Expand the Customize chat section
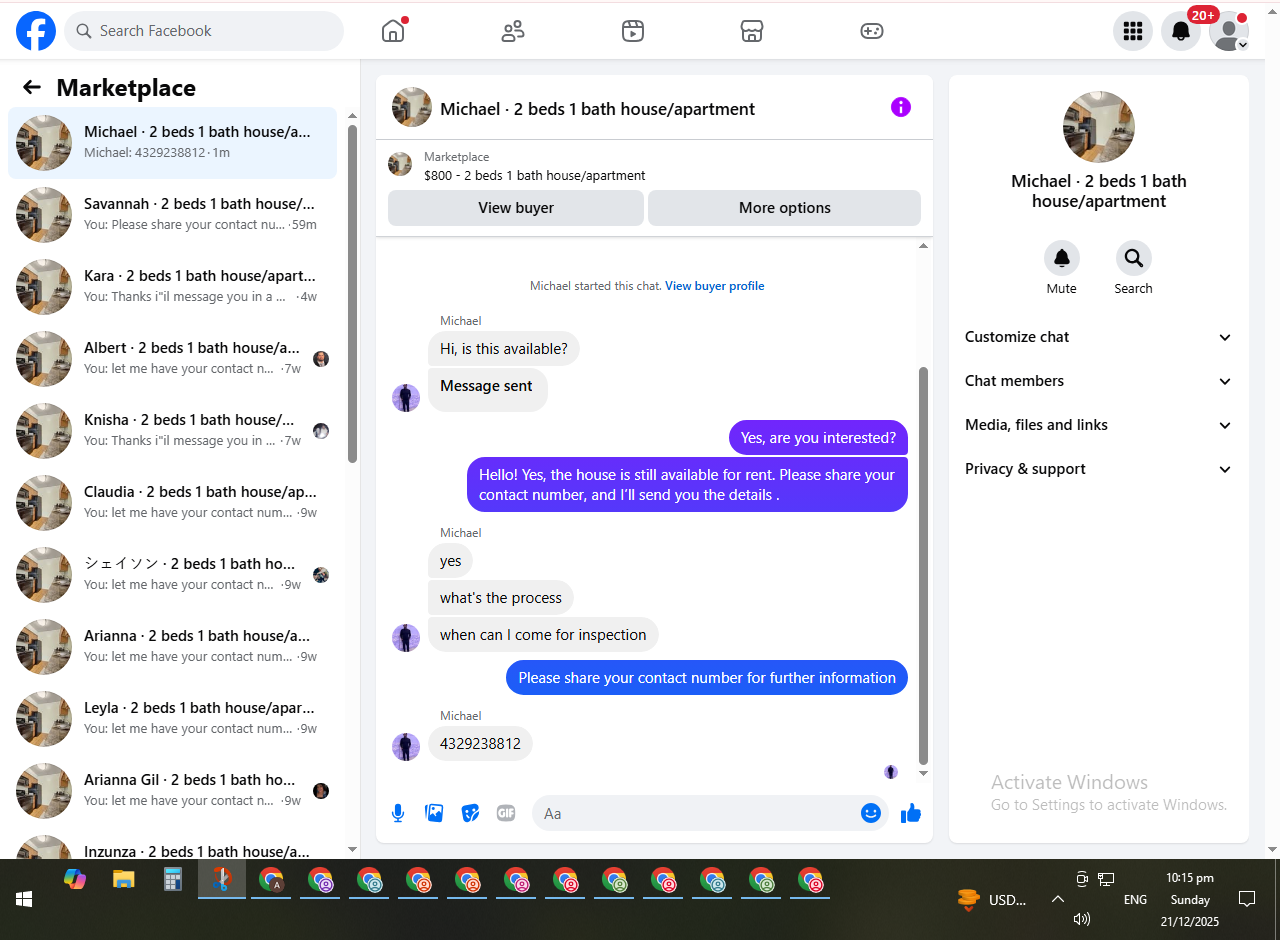1280x940 pixels. 1099,337
